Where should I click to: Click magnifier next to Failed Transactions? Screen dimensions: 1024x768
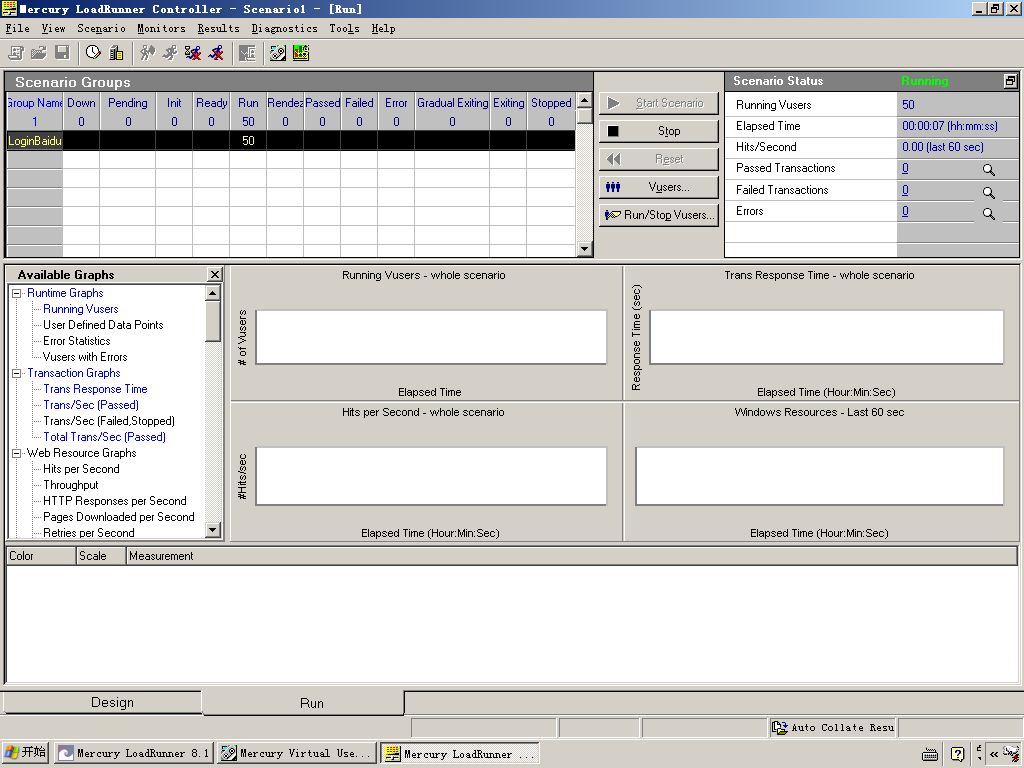tap(989, 192)
